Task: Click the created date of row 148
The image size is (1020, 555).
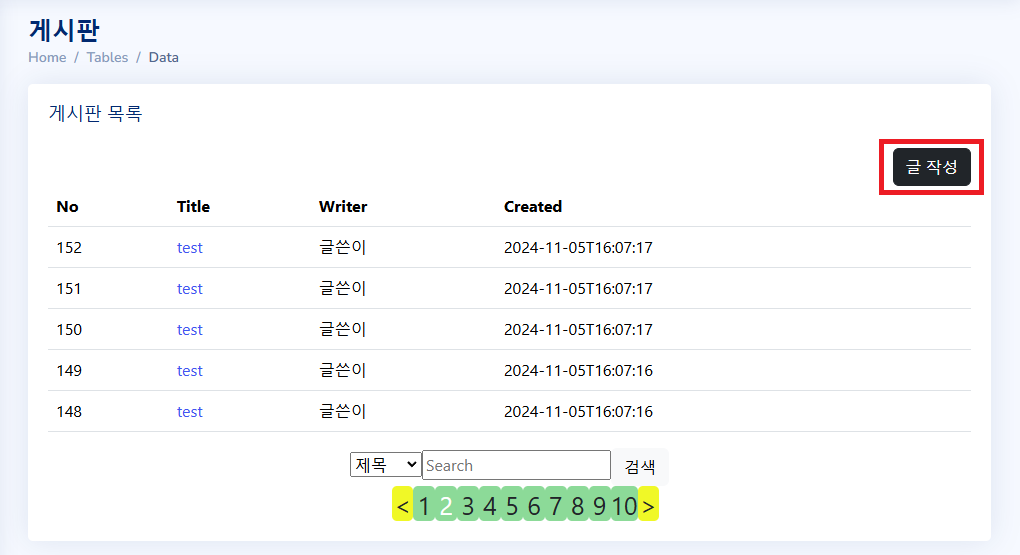Action: pos(578,412)
